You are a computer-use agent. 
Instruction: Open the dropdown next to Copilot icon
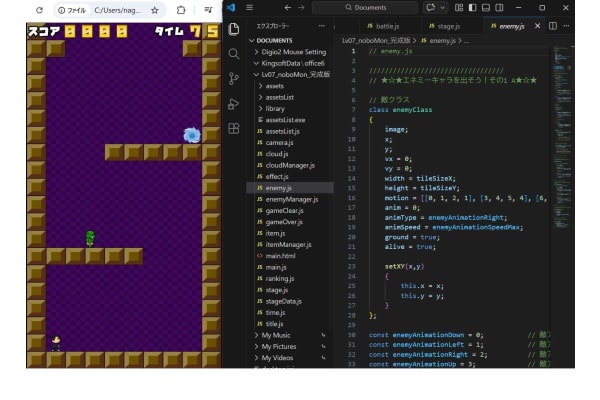click(442, 7)
